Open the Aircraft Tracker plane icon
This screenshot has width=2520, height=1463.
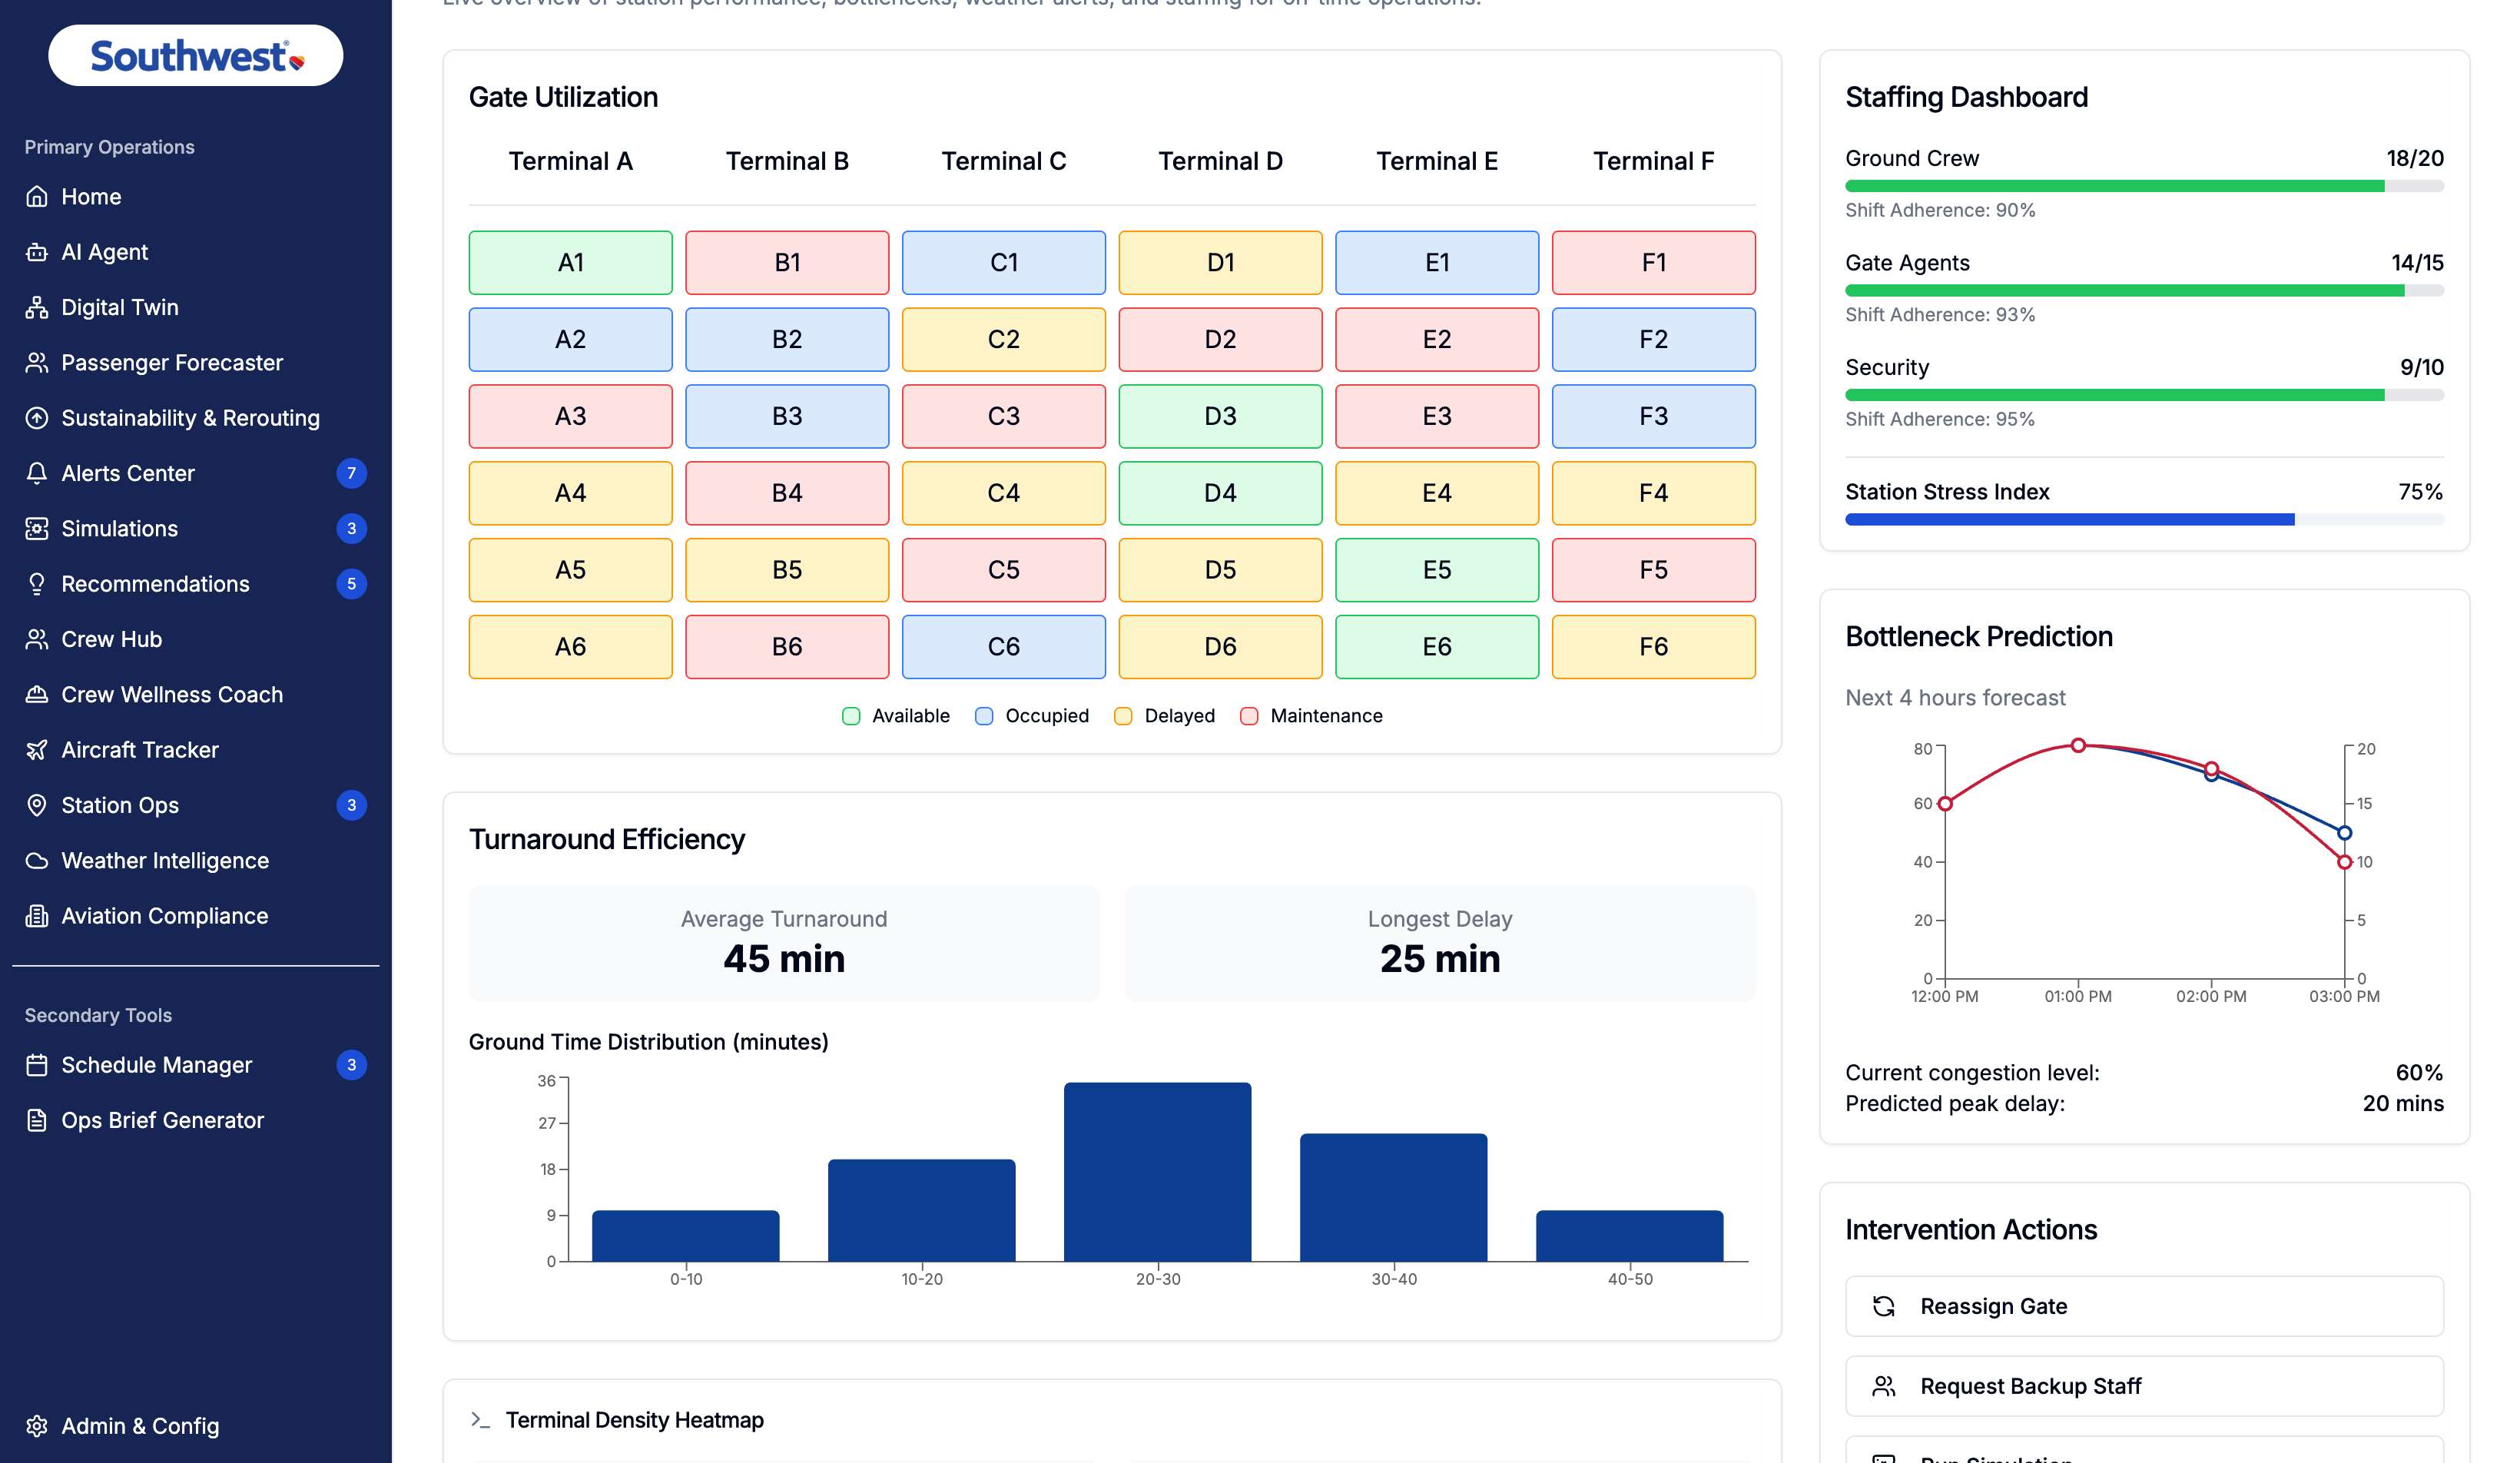37,750
